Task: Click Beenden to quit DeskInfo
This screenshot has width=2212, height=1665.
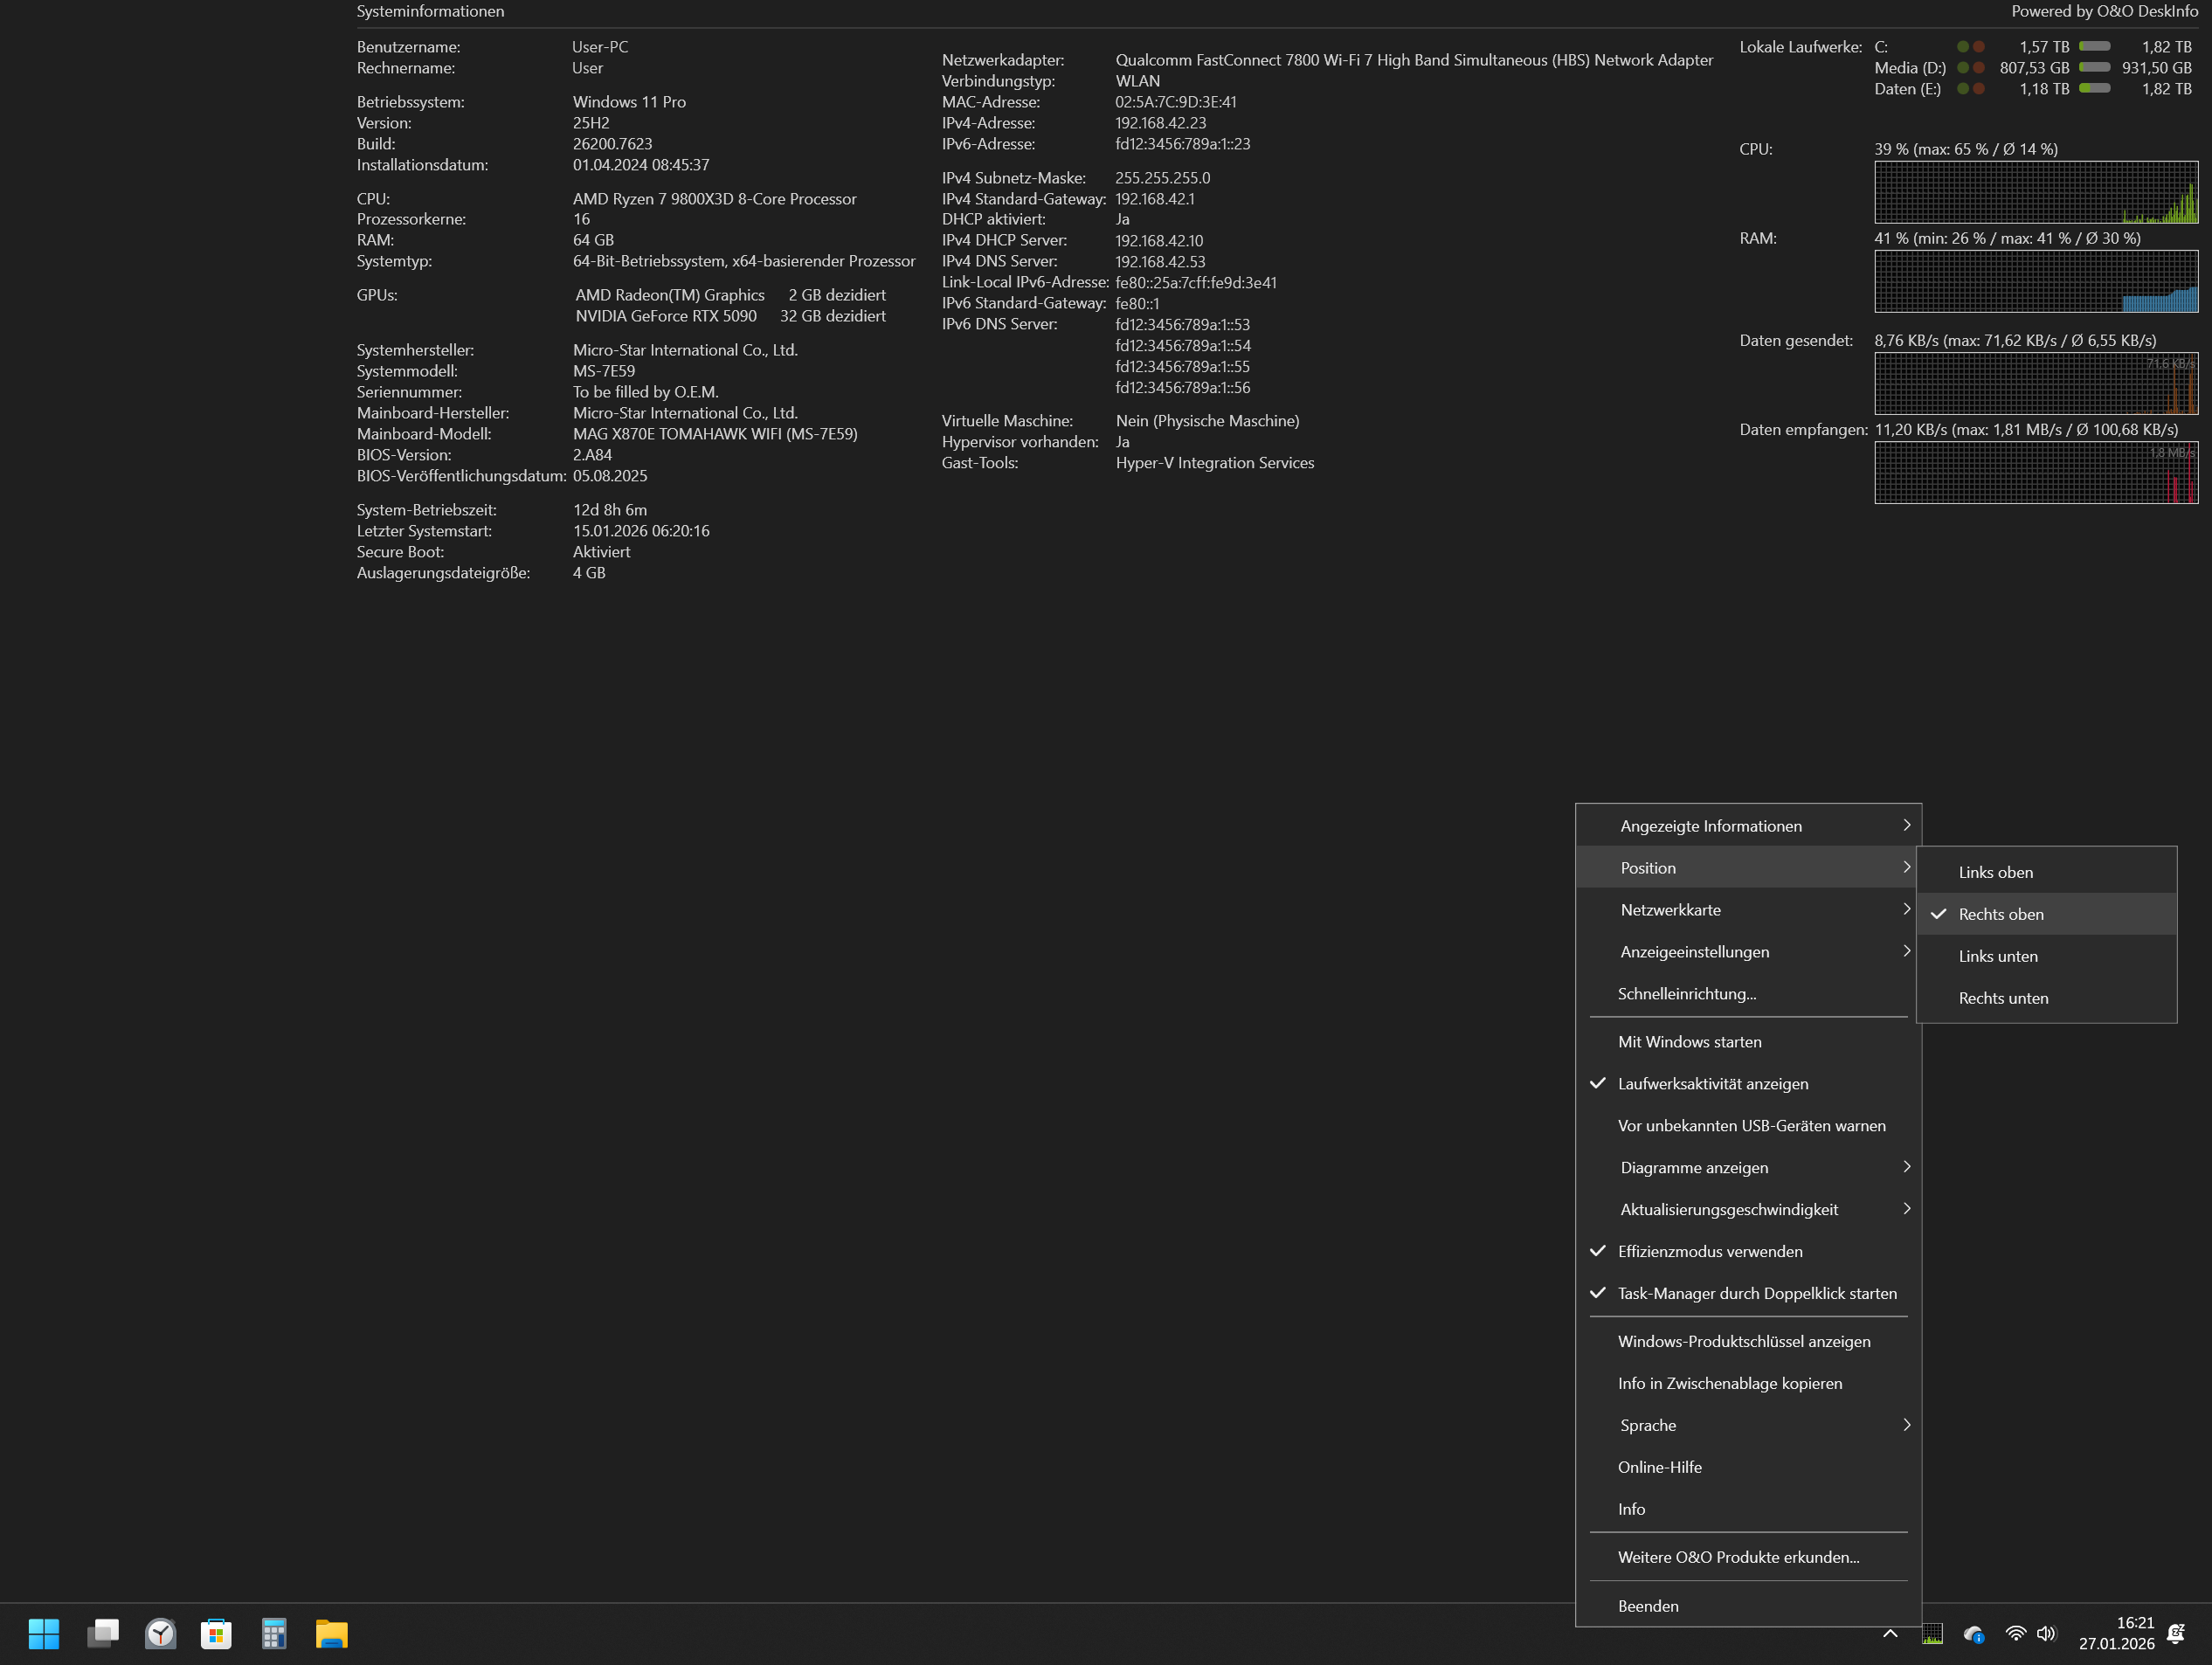Action: click(x=1648, y=1607)
